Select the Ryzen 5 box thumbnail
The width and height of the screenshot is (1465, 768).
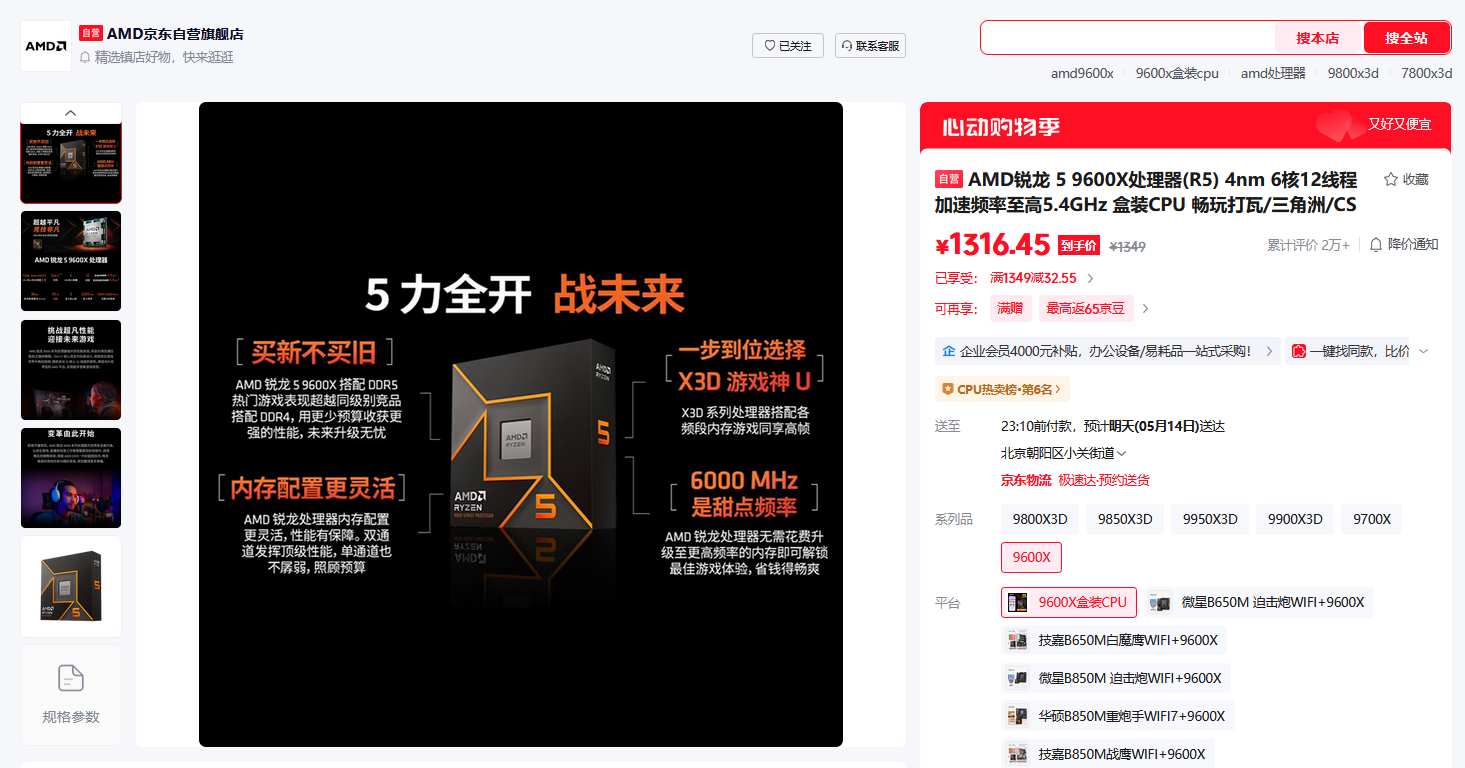tap(71, 586)
